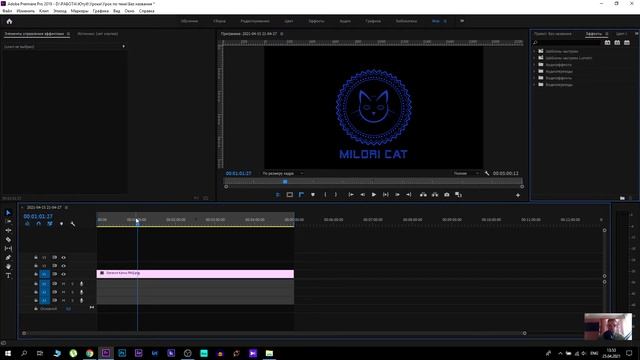Screen dimensions: 640x360
Task: Select the Razor tool
Action: coord(8,240)
